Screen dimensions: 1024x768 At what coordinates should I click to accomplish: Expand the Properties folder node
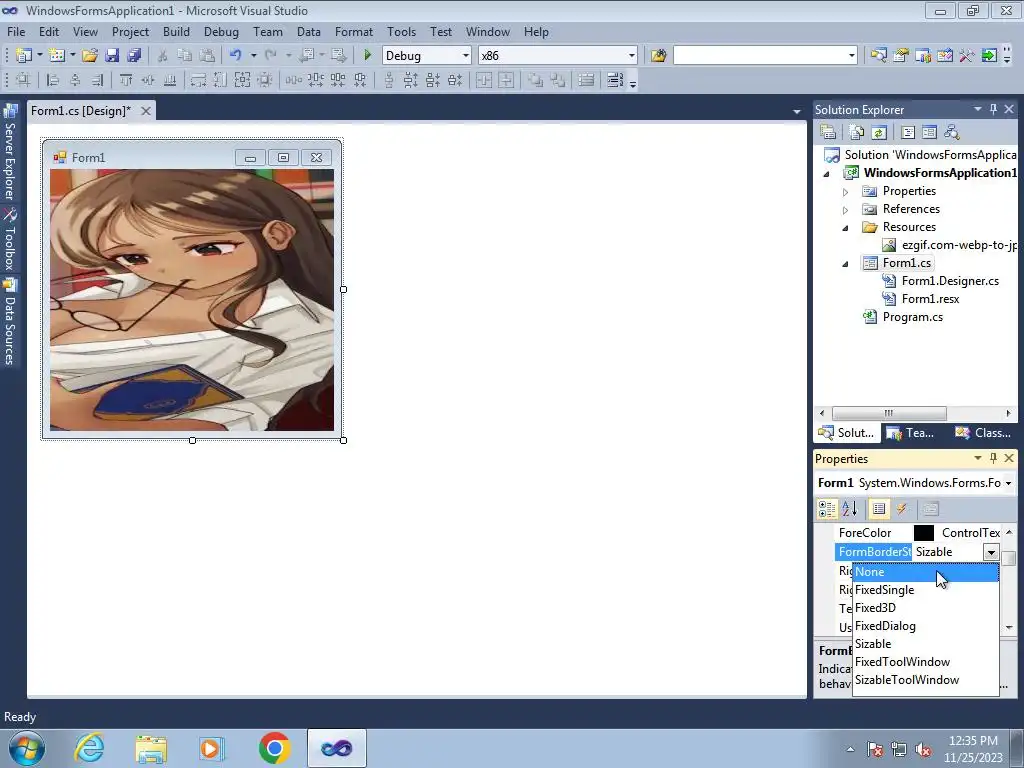pyautogui.click(x=846, y=192)
